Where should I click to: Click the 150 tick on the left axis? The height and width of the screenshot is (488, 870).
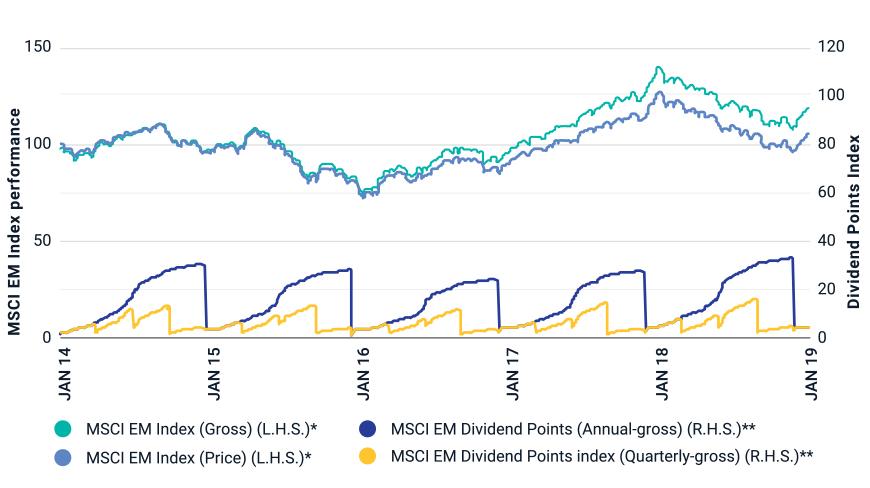tap(40, 48)
